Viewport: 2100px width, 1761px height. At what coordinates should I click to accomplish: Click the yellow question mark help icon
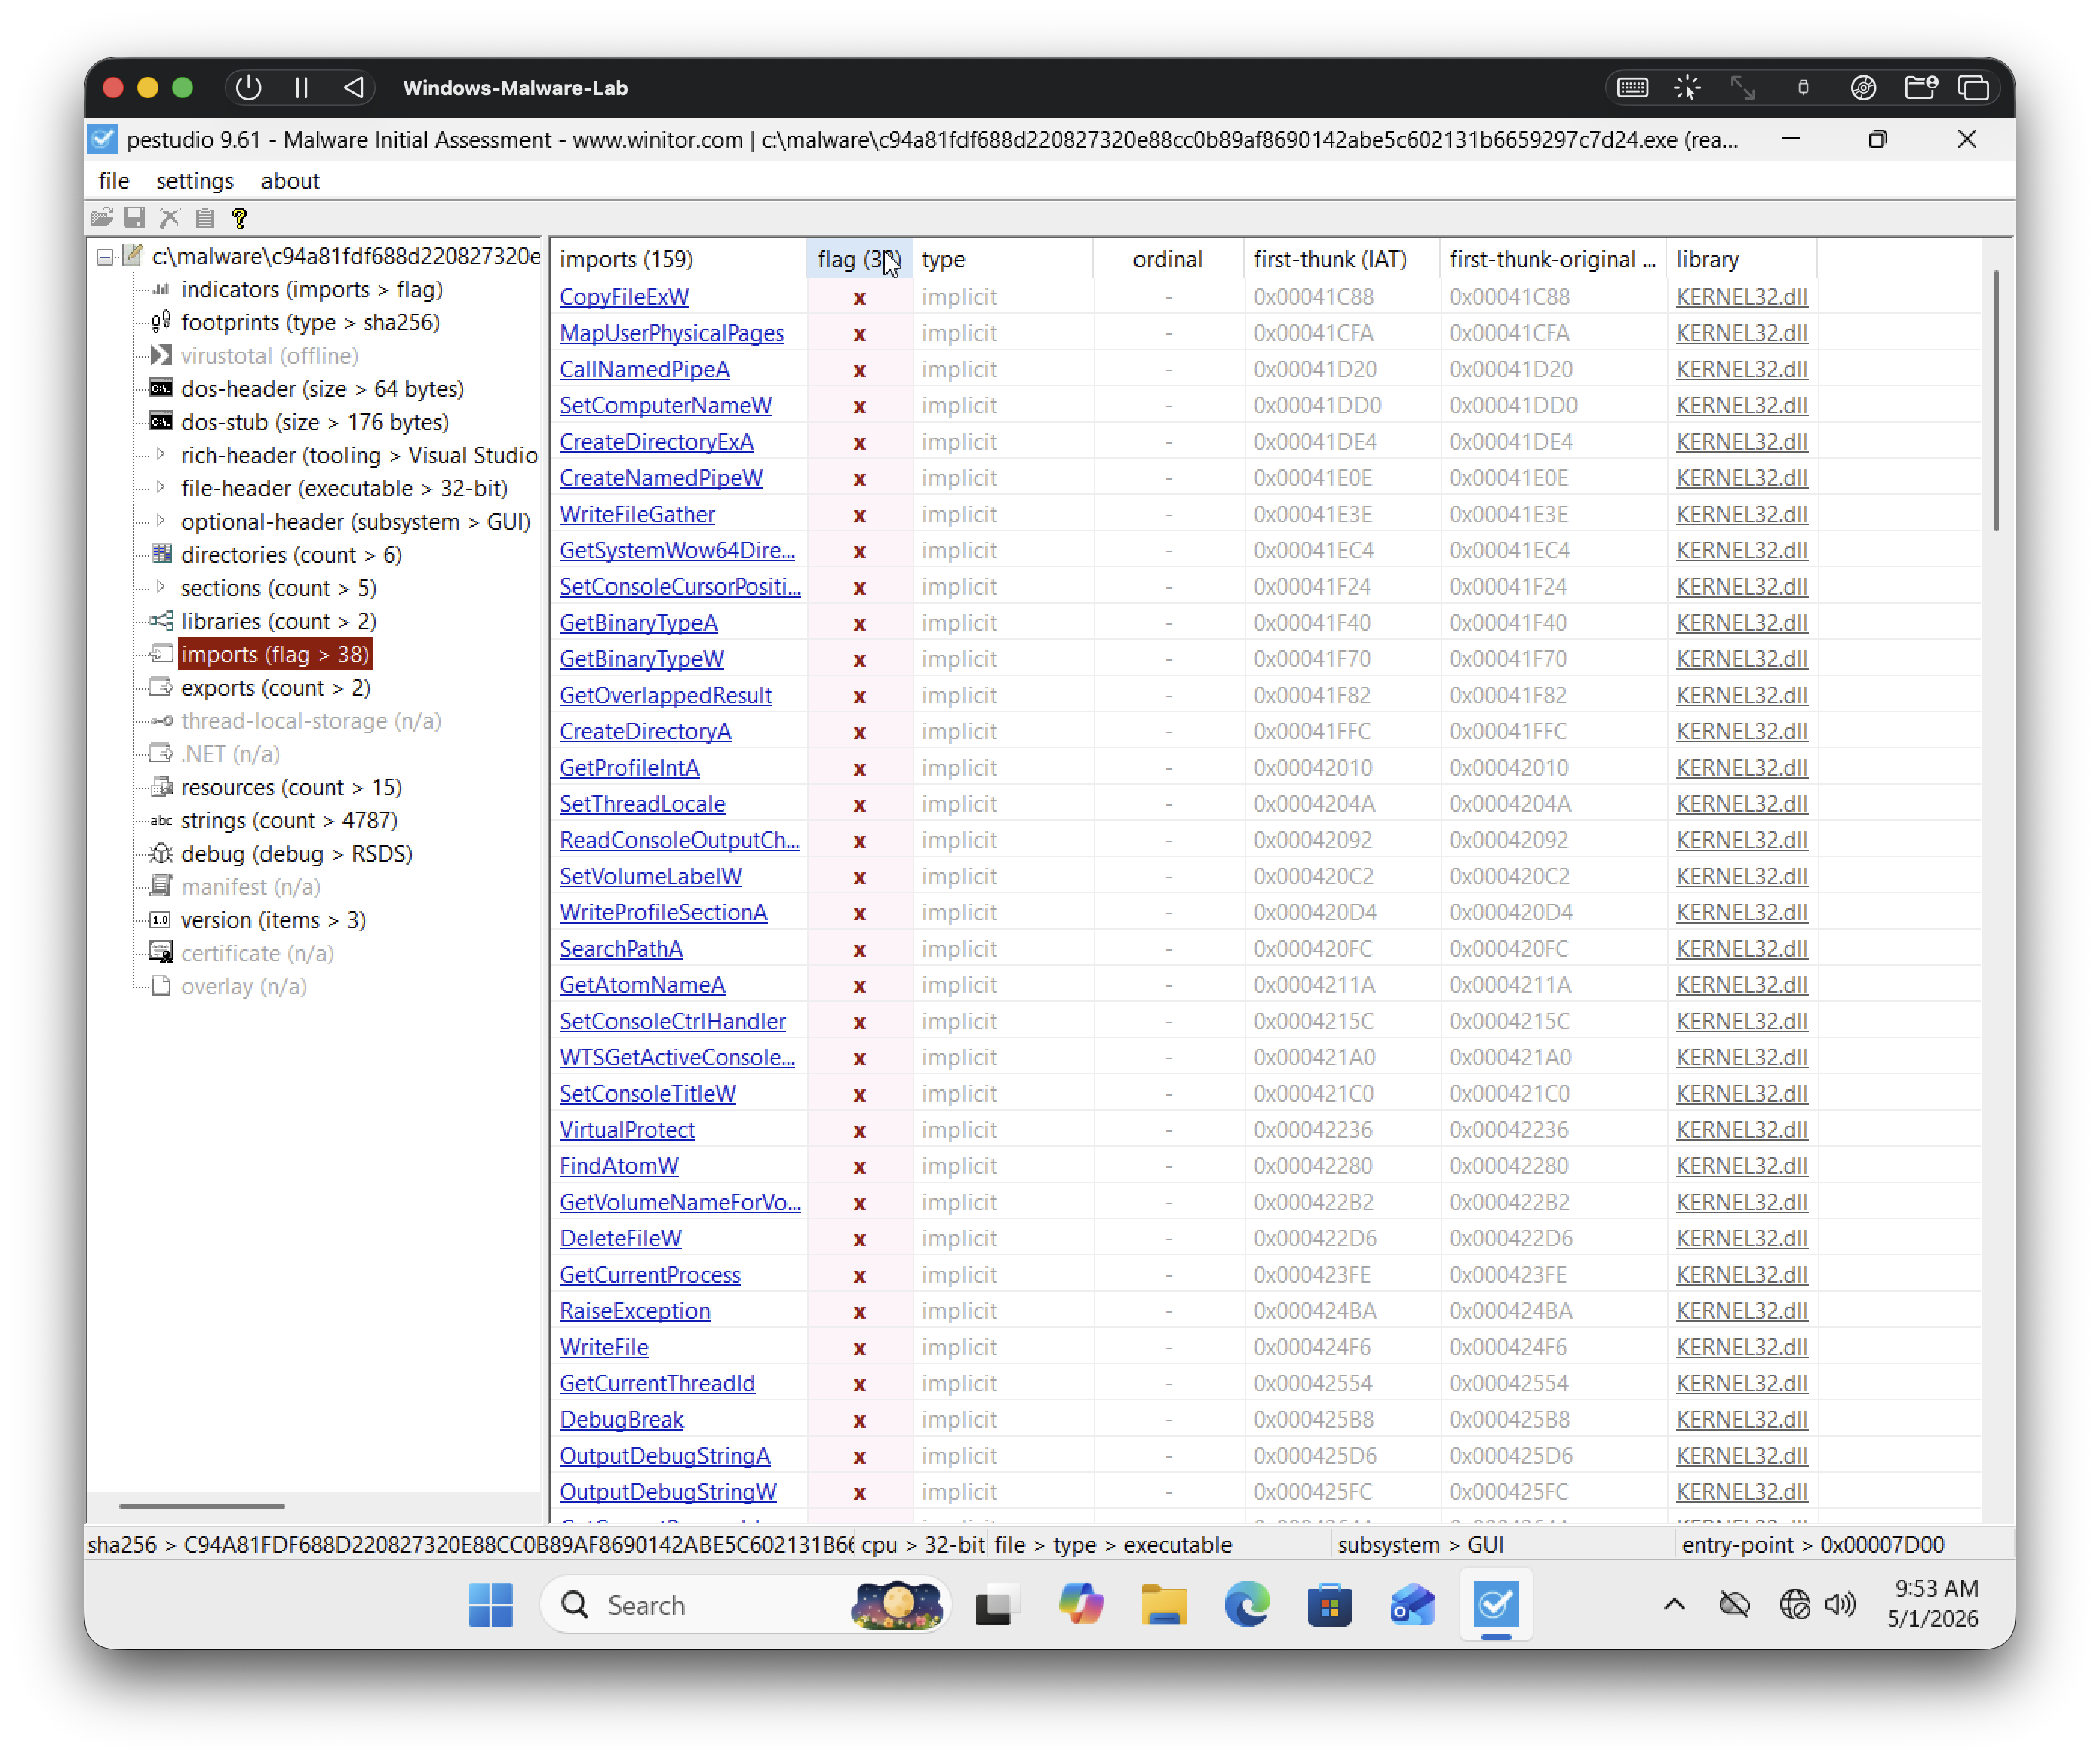point(239,218)
